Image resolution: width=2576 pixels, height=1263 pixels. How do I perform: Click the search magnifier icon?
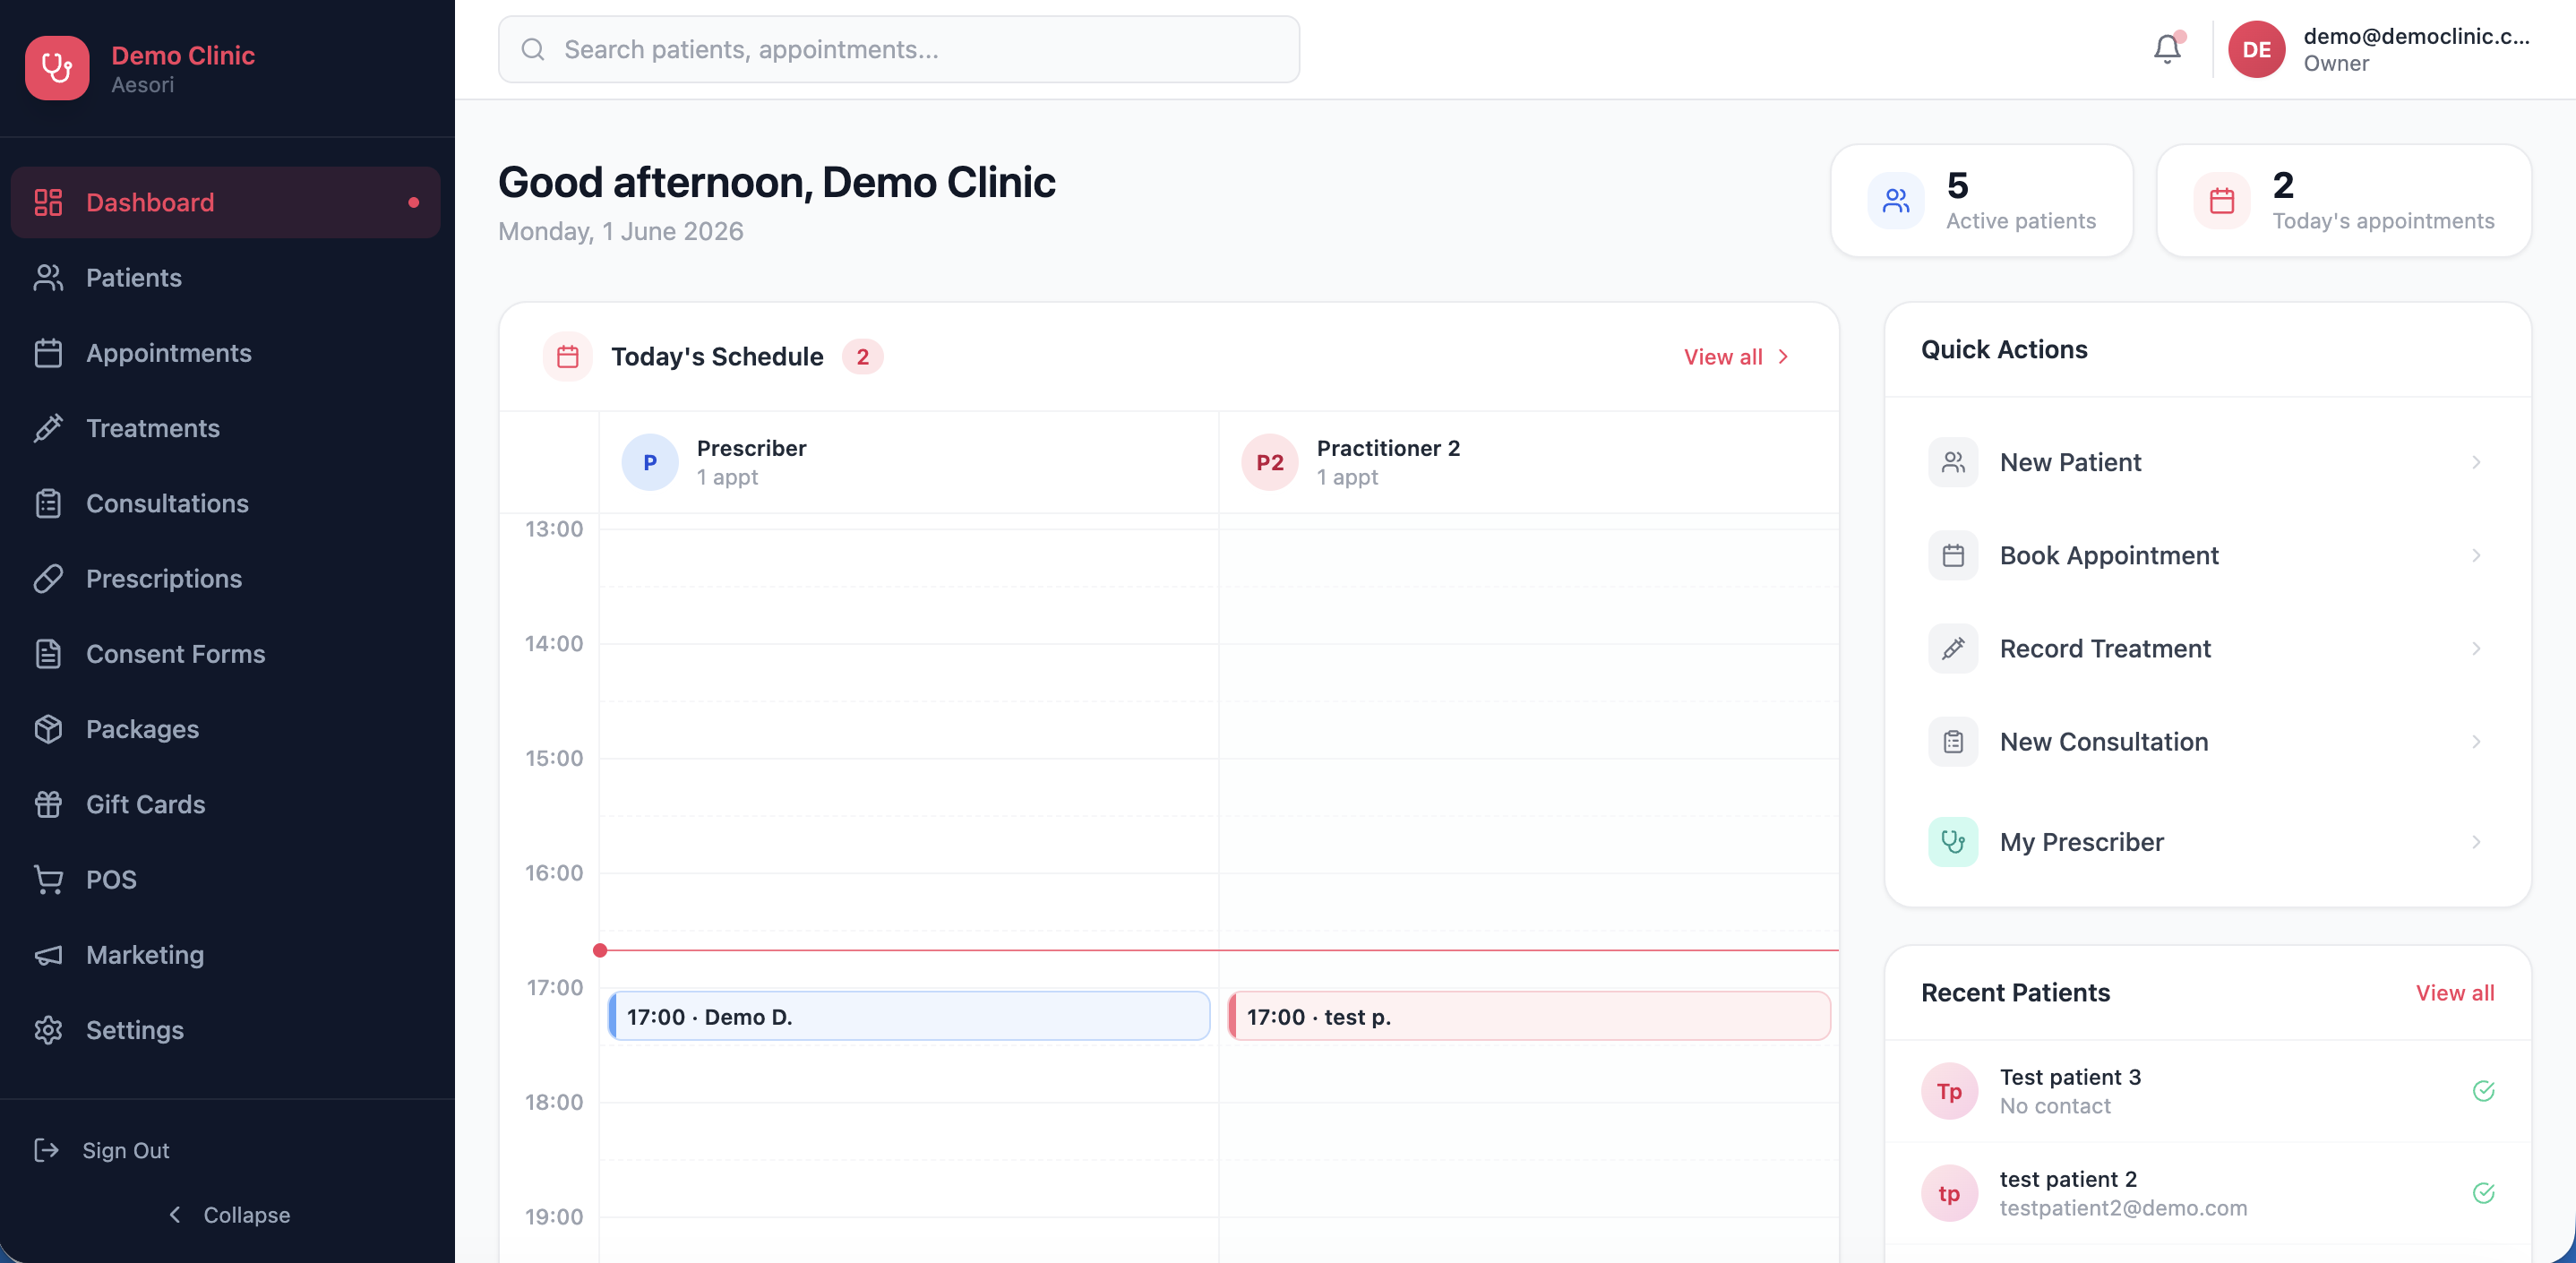pyautogui.click(x=533, y=49)
